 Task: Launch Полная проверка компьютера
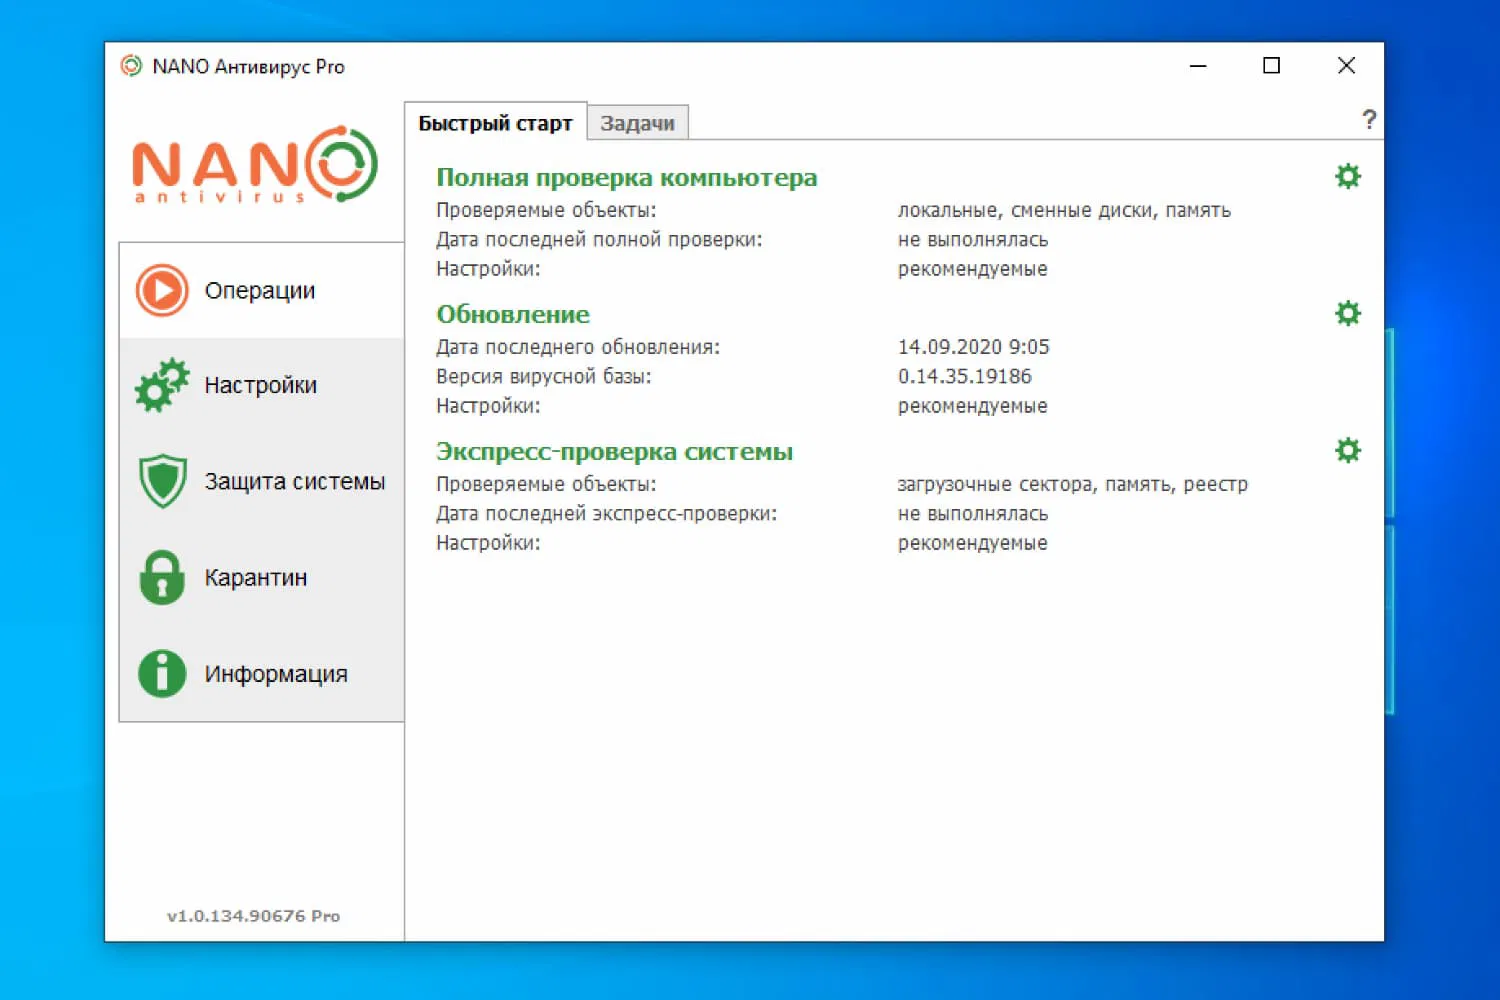[x=626, y=177]
